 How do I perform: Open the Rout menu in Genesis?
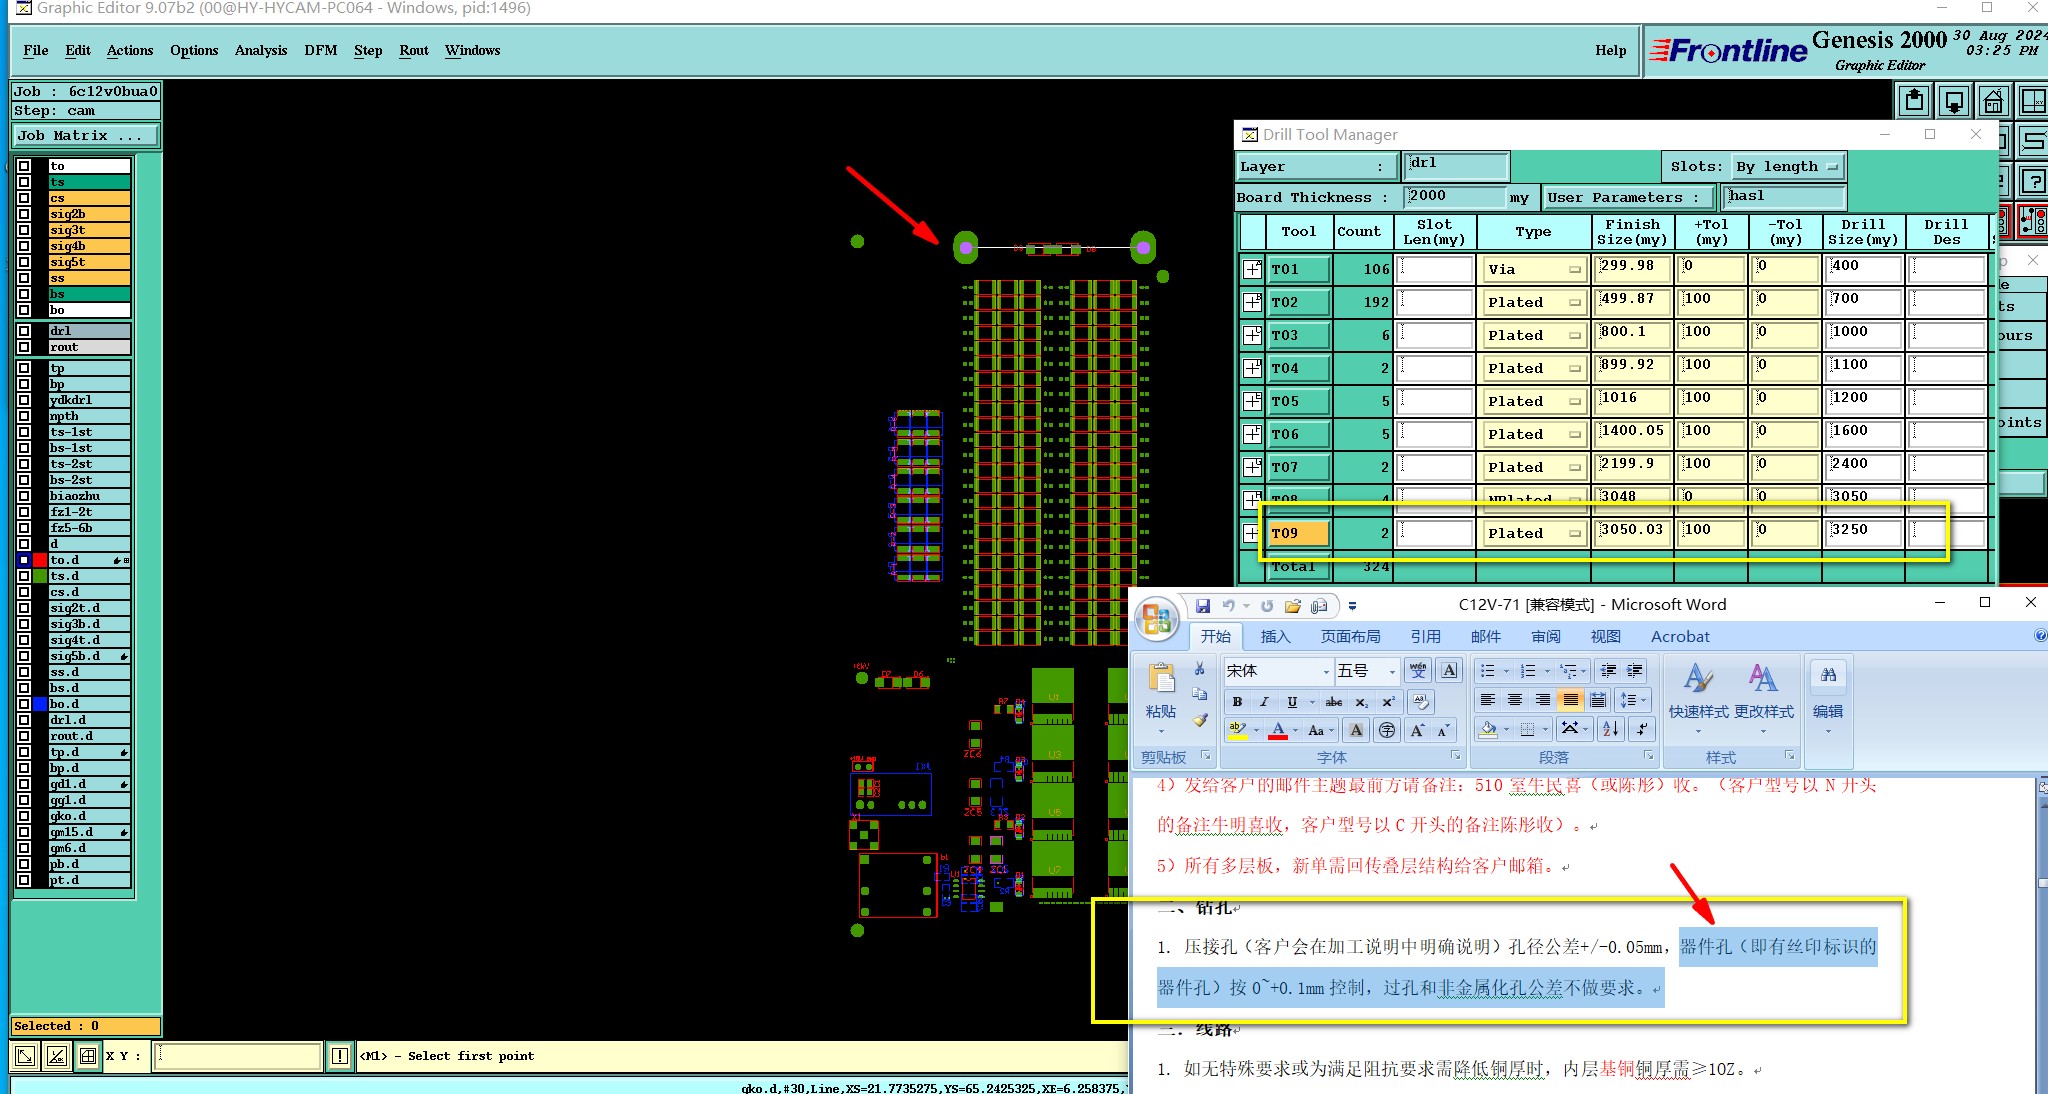point(414,50)
